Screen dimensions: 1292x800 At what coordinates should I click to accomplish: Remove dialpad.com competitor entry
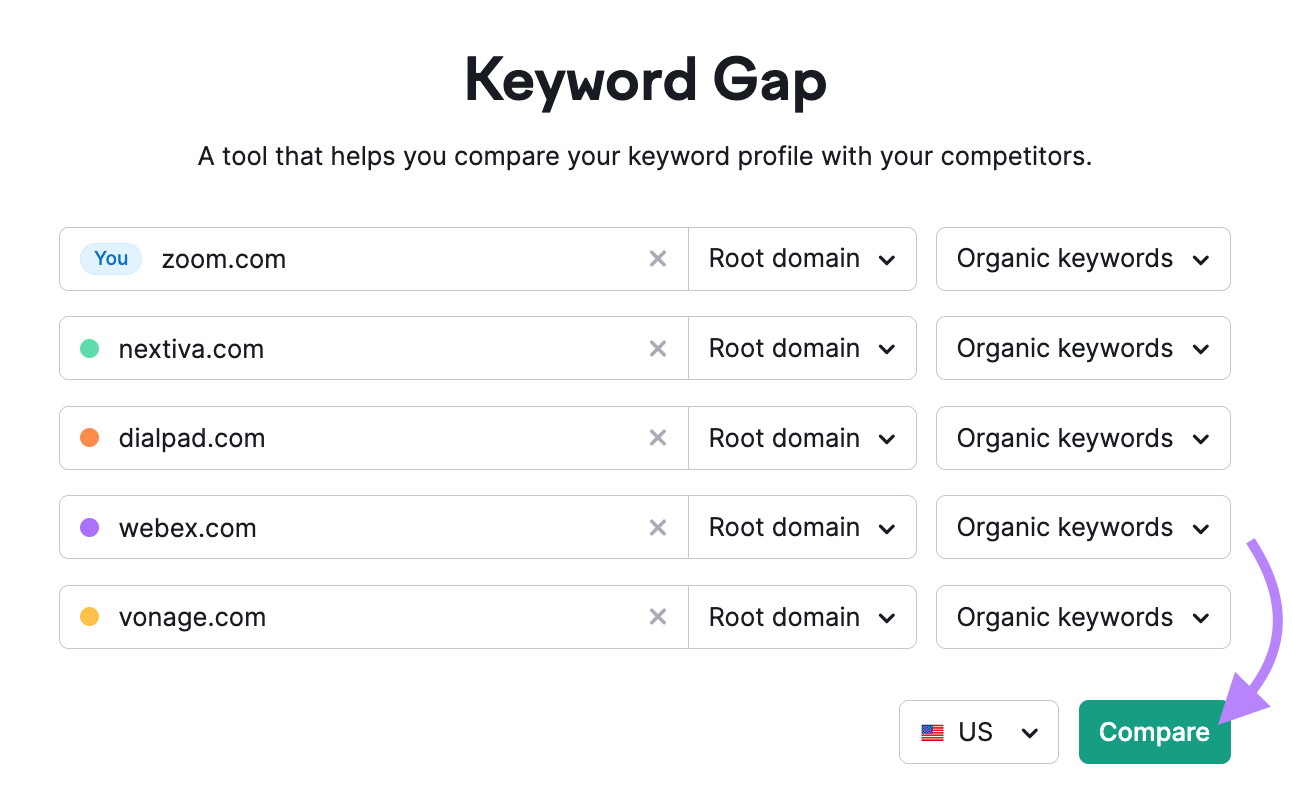coord(658,438)
